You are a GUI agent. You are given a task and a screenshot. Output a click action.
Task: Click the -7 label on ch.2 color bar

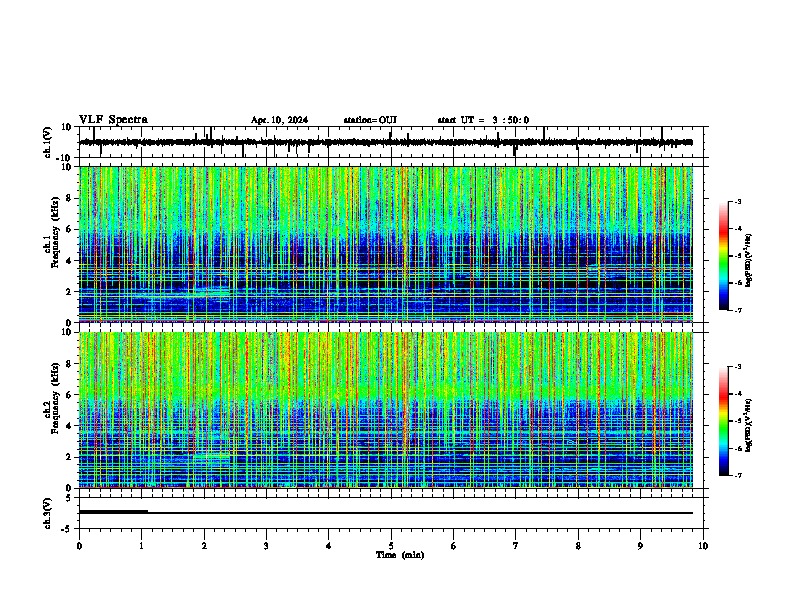coord(738,475)
